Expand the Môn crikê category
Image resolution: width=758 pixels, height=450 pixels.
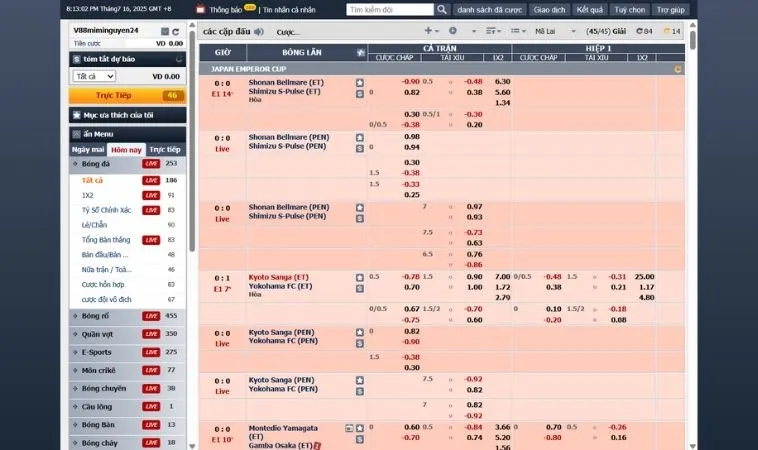(x=128, y=370)
